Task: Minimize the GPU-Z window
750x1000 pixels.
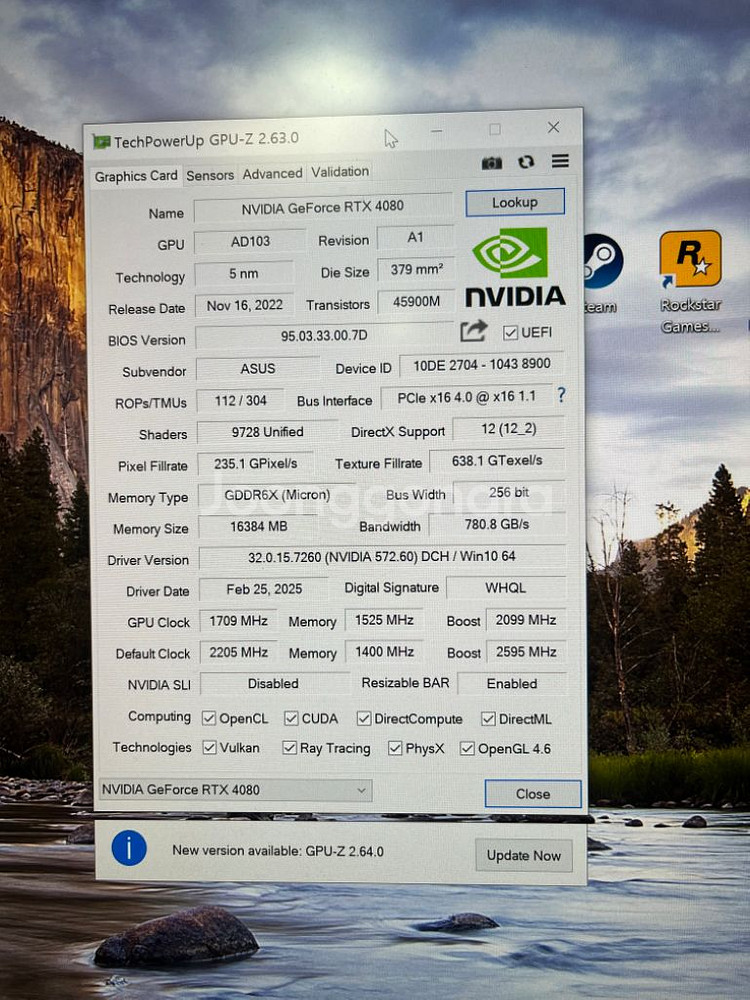Action: pyautogui.click(x=437, y=131)
